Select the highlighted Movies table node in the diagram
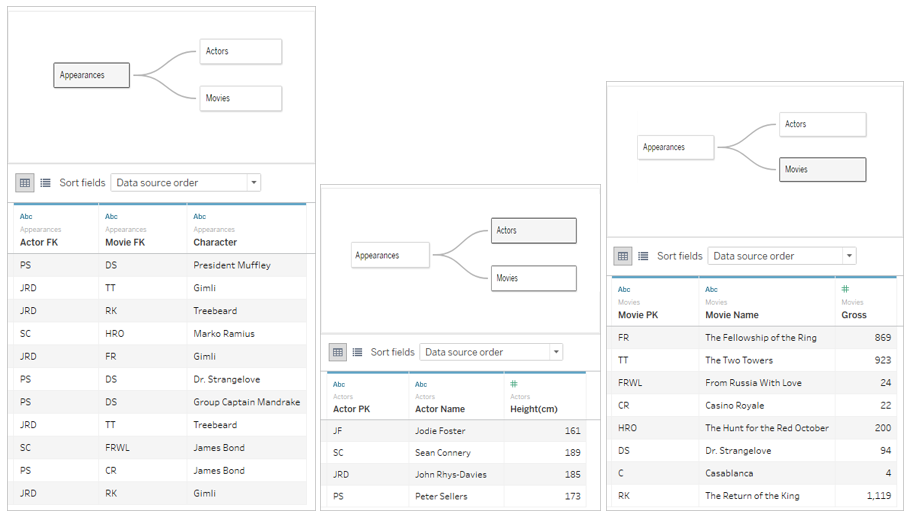The image size is (909, 517). (x=822, y=170)
